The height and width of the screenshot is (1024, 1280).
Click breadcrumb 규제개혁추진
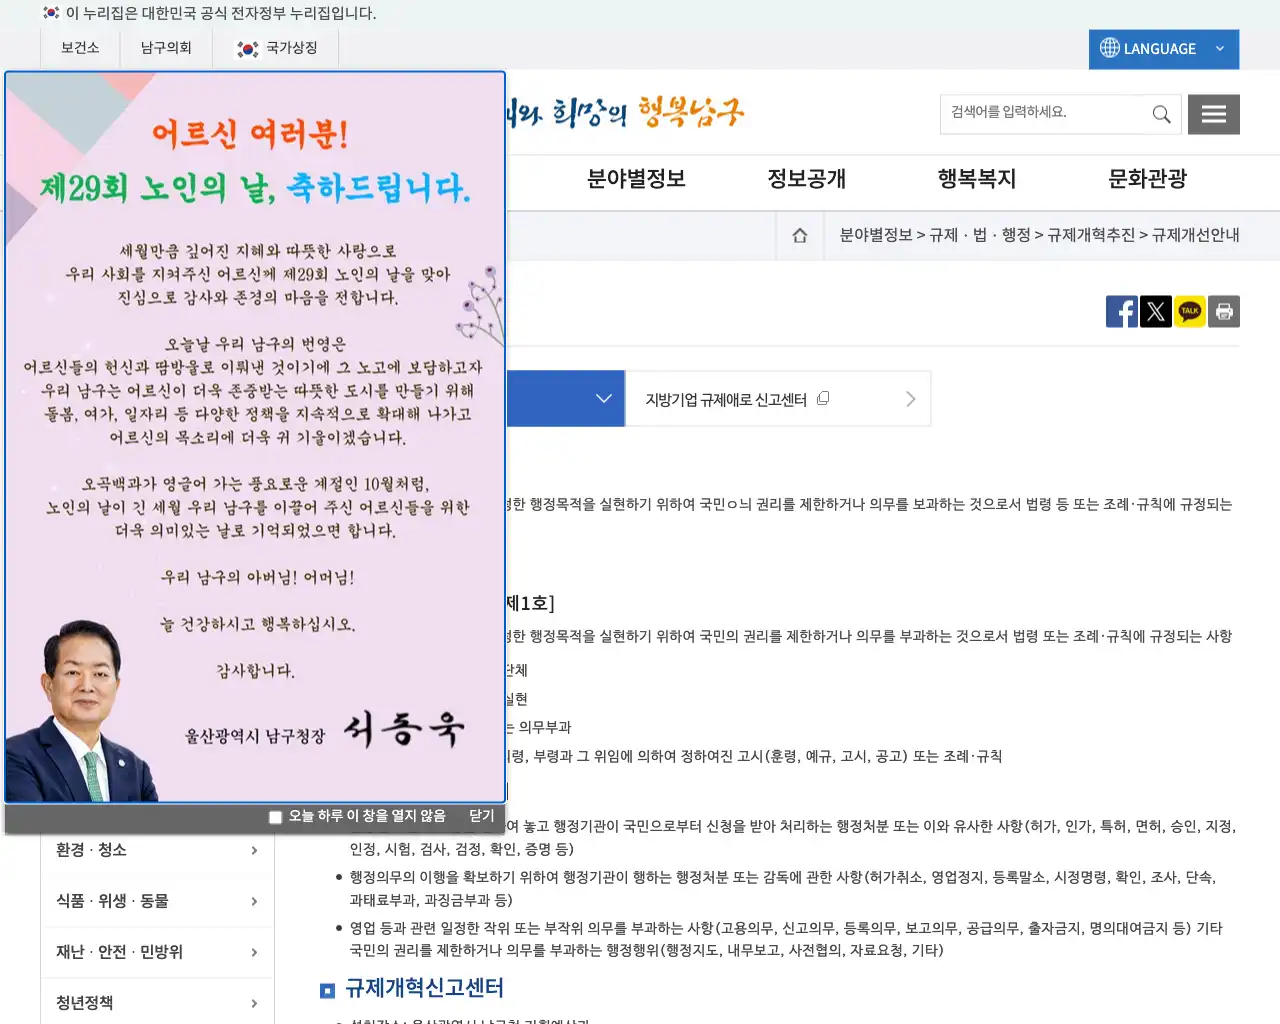coord(1091,235)
